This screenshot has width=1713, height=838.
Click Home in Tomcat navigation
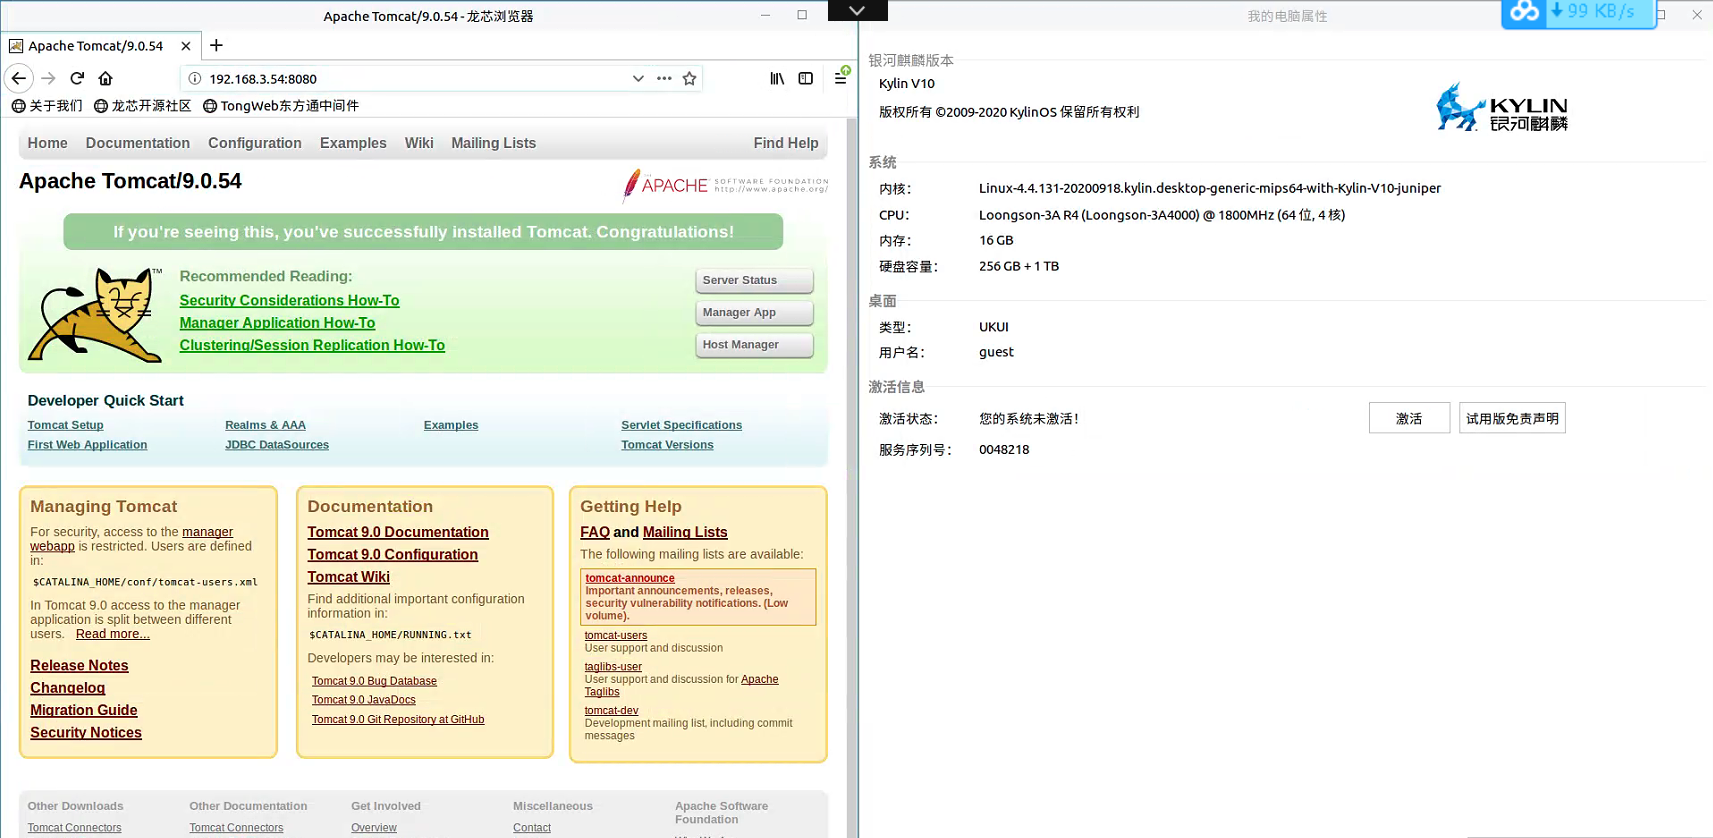(48, 143)
